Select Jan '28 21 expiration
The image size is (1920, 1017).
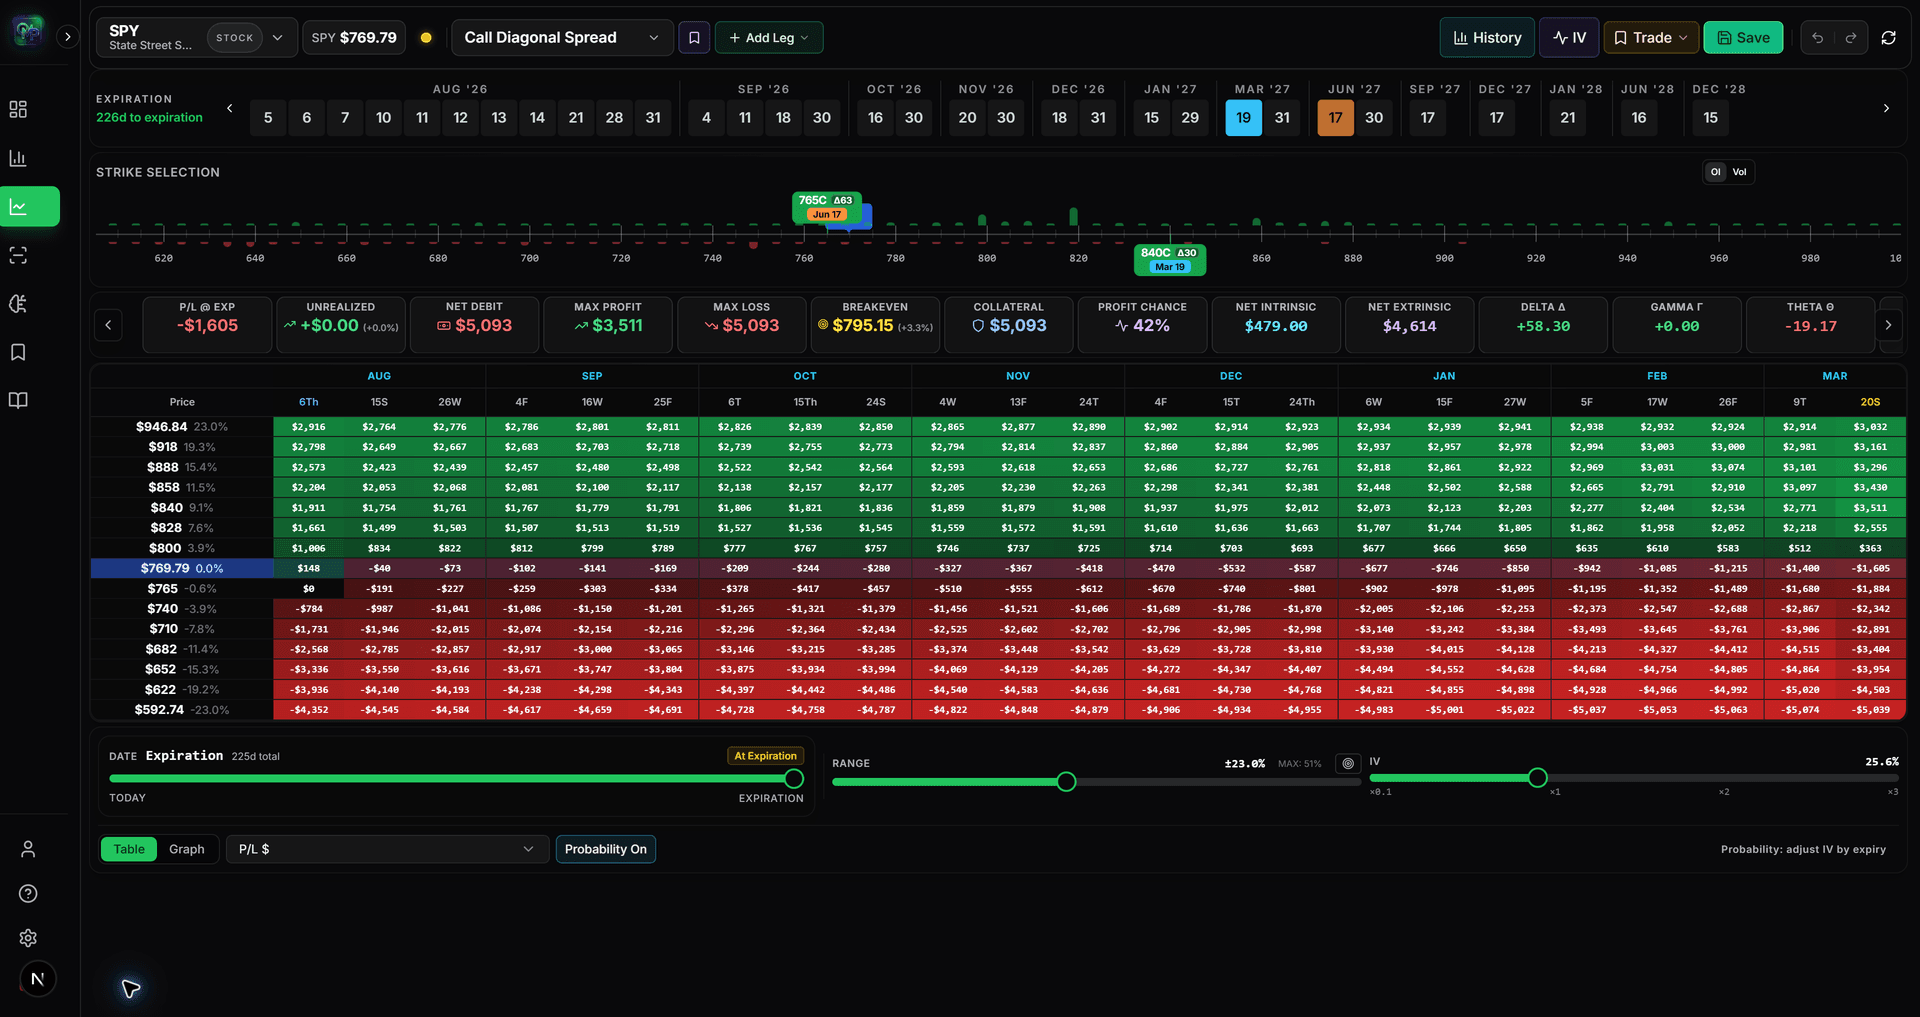pyautogui.click(x=1568, y=118)
